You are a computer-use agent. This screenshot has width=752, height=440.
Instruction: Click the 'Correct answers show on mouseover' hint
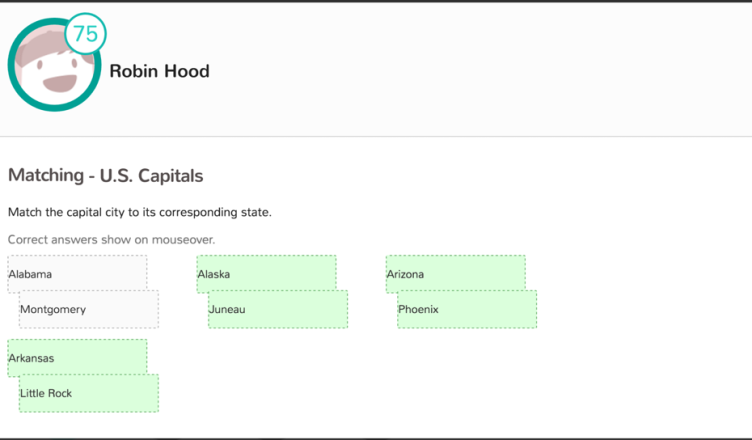(111, 239)
